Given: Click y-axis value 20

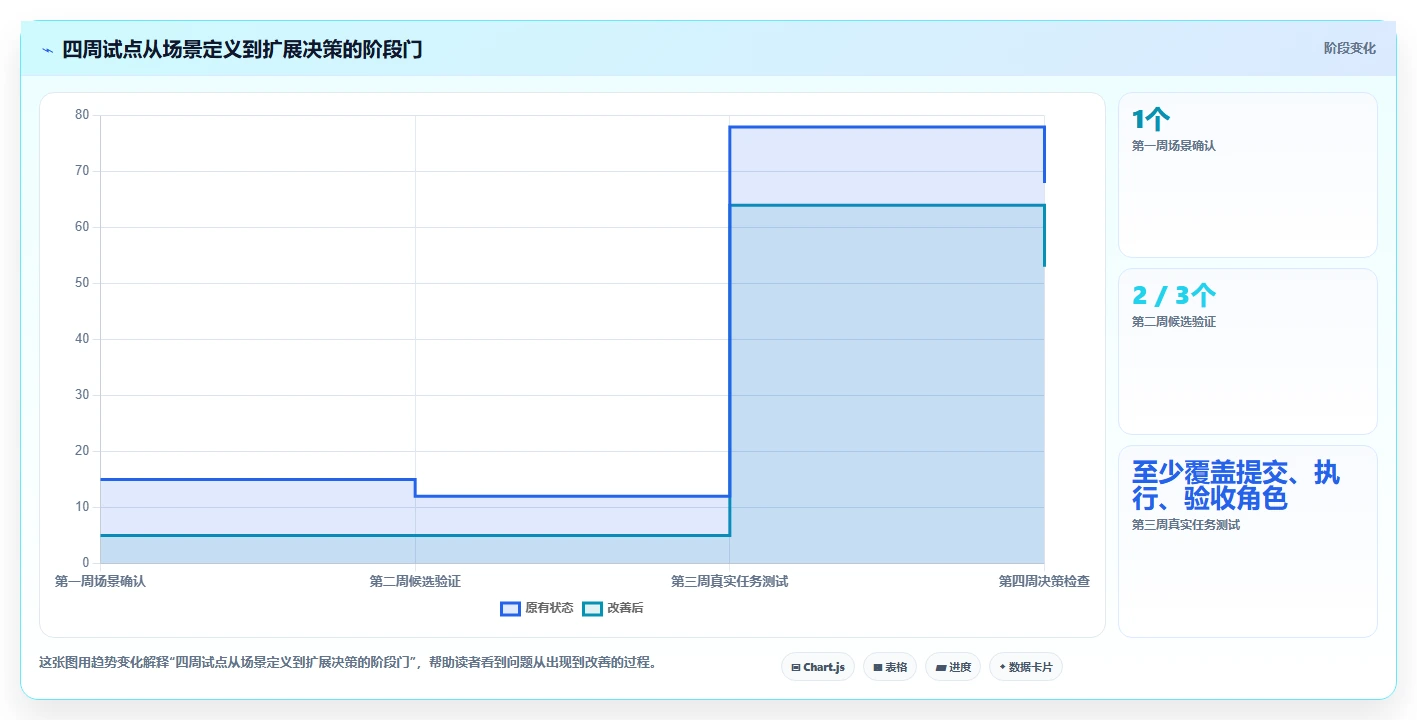Looking at the screenshot, I should point(82,451).
